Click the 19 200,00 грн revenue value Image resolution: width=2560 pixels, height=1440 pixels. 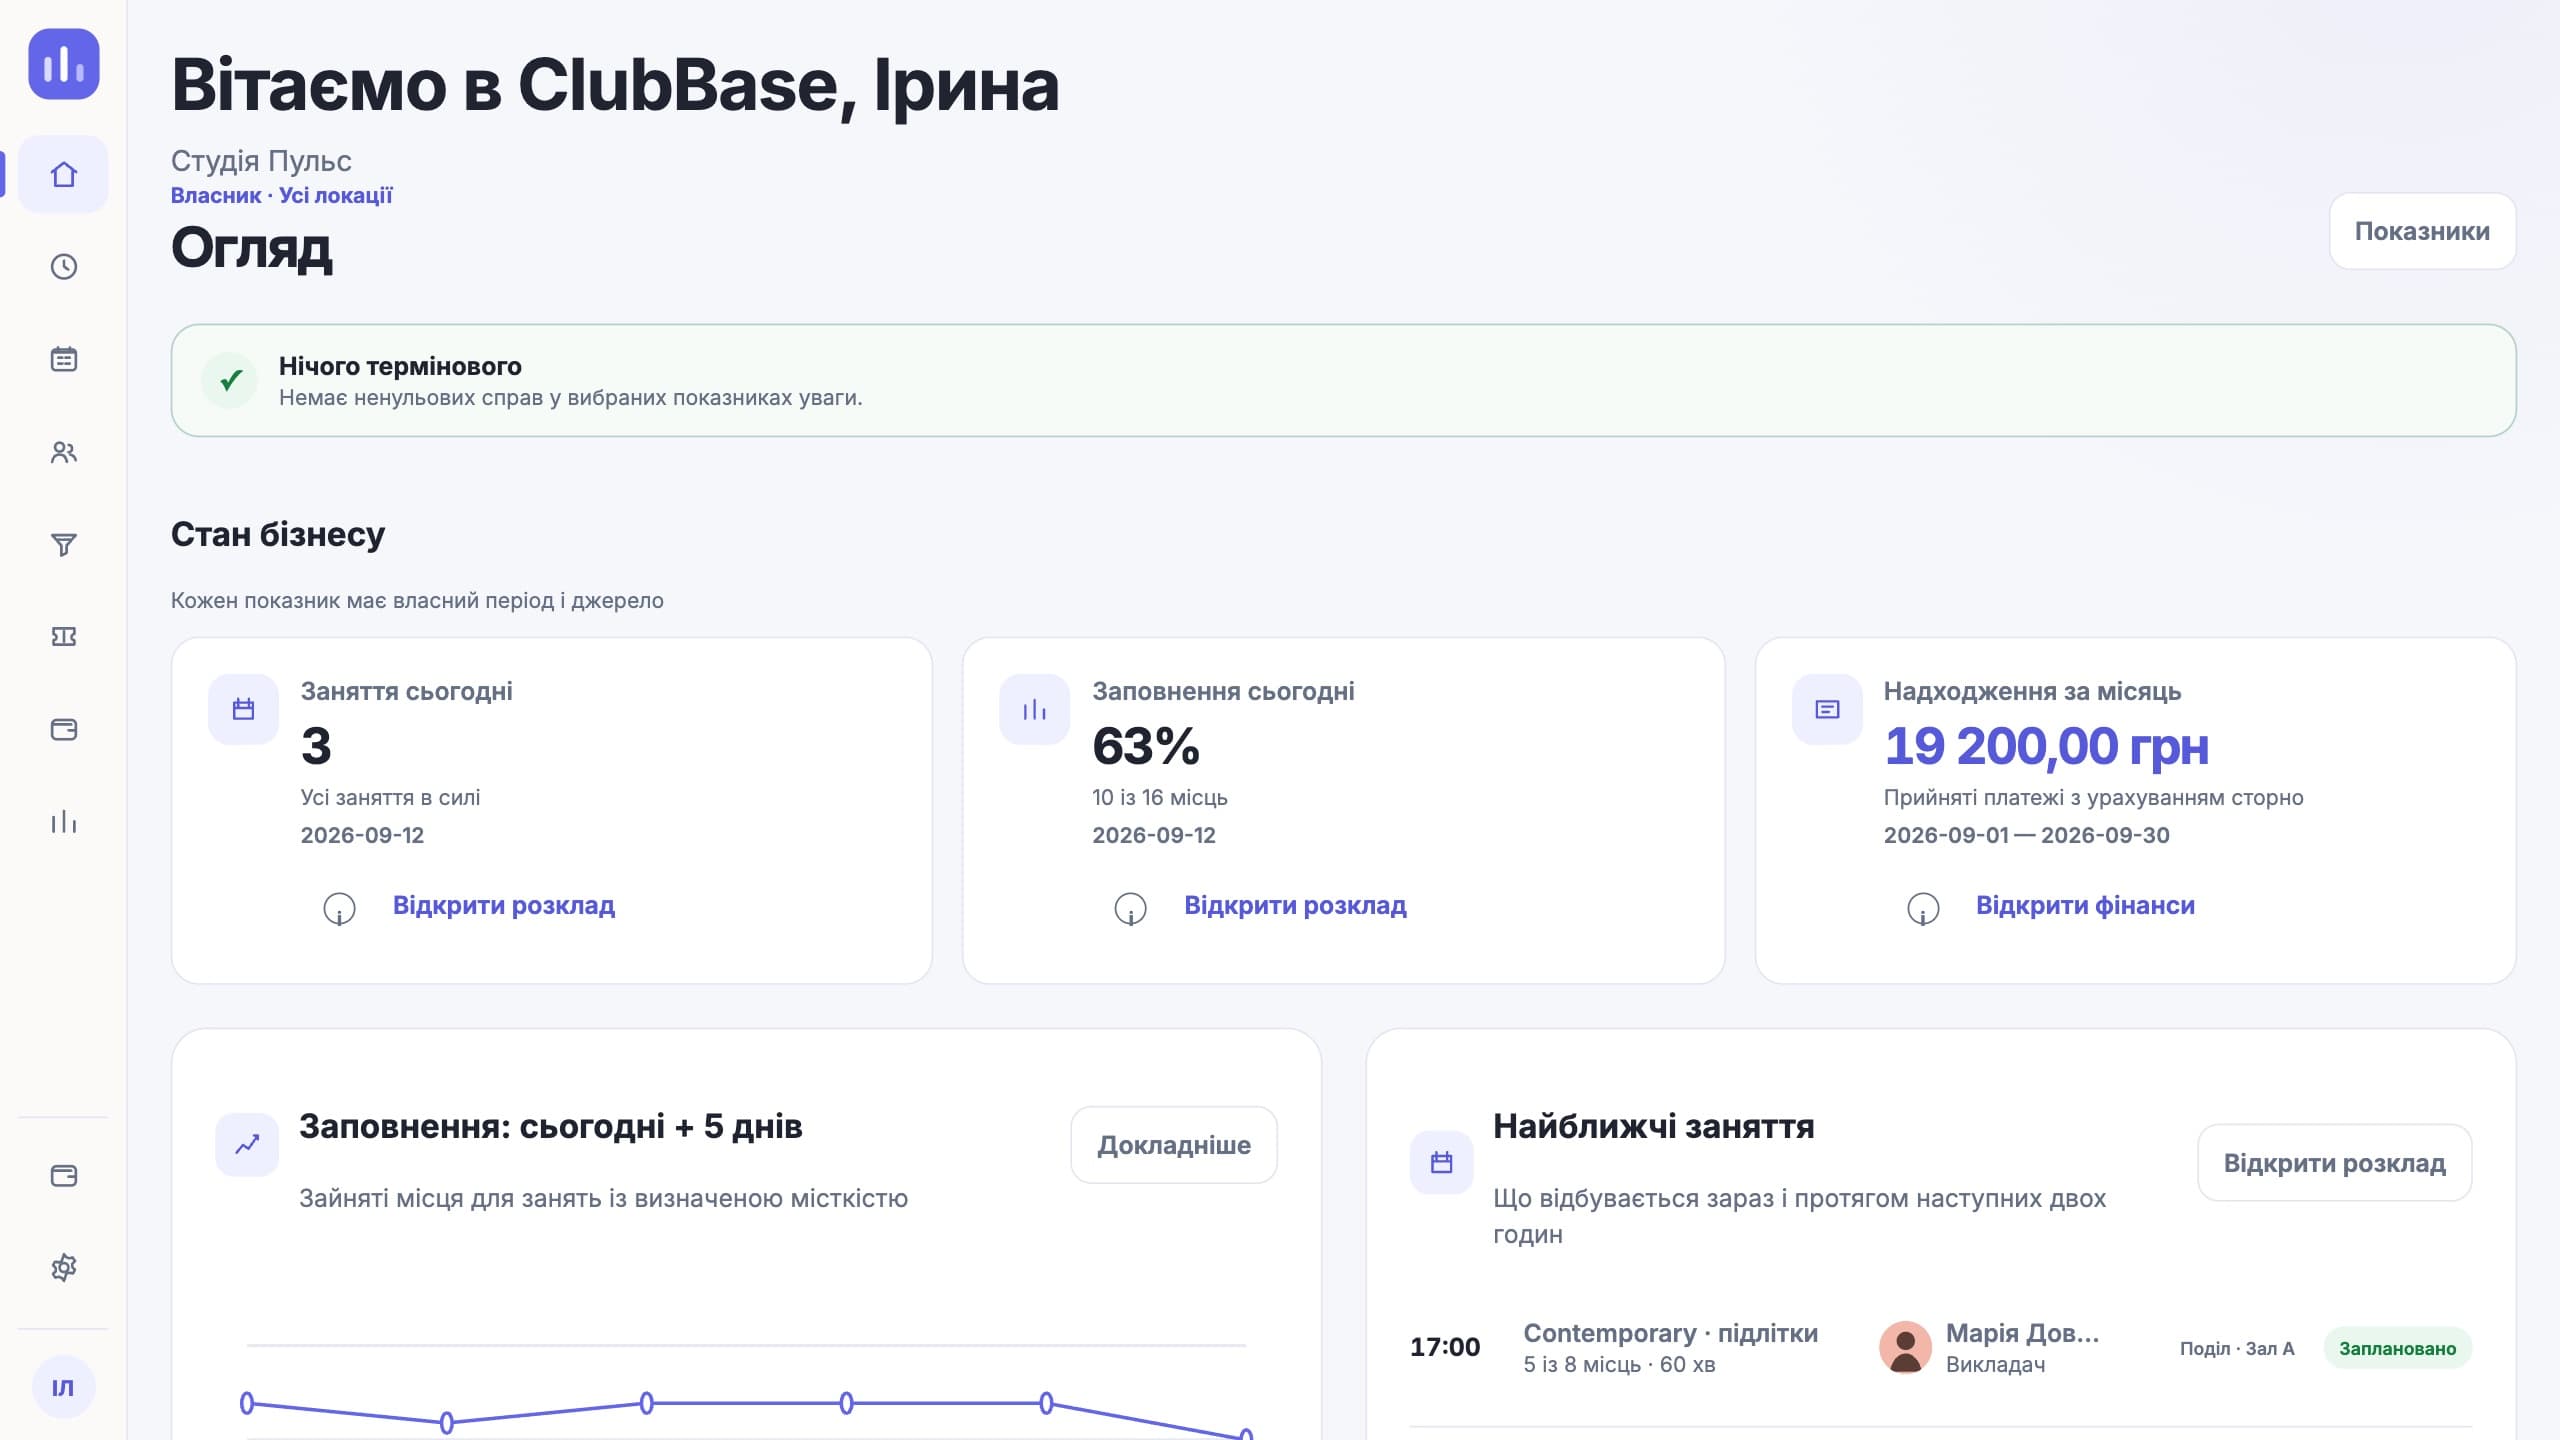point(2046,746)
